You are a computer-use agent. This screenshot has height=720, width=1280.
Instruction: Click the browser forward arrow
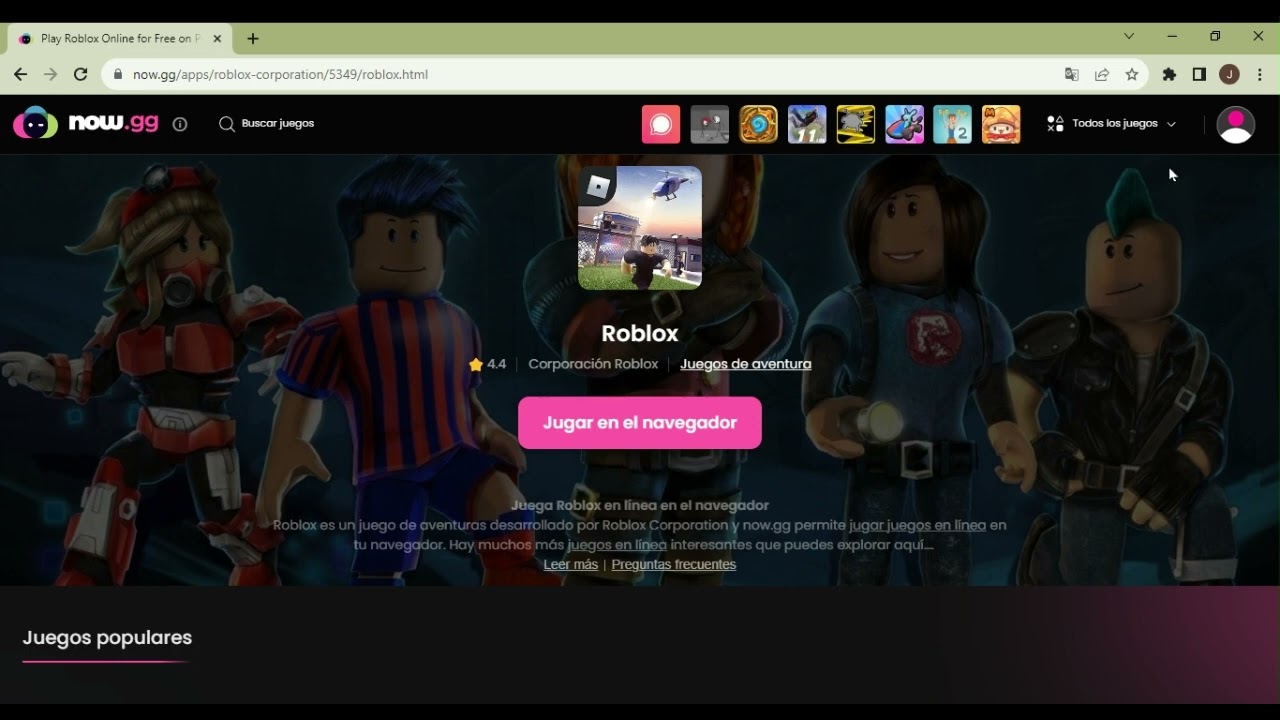pyautogui.click(x=51, y=74)
